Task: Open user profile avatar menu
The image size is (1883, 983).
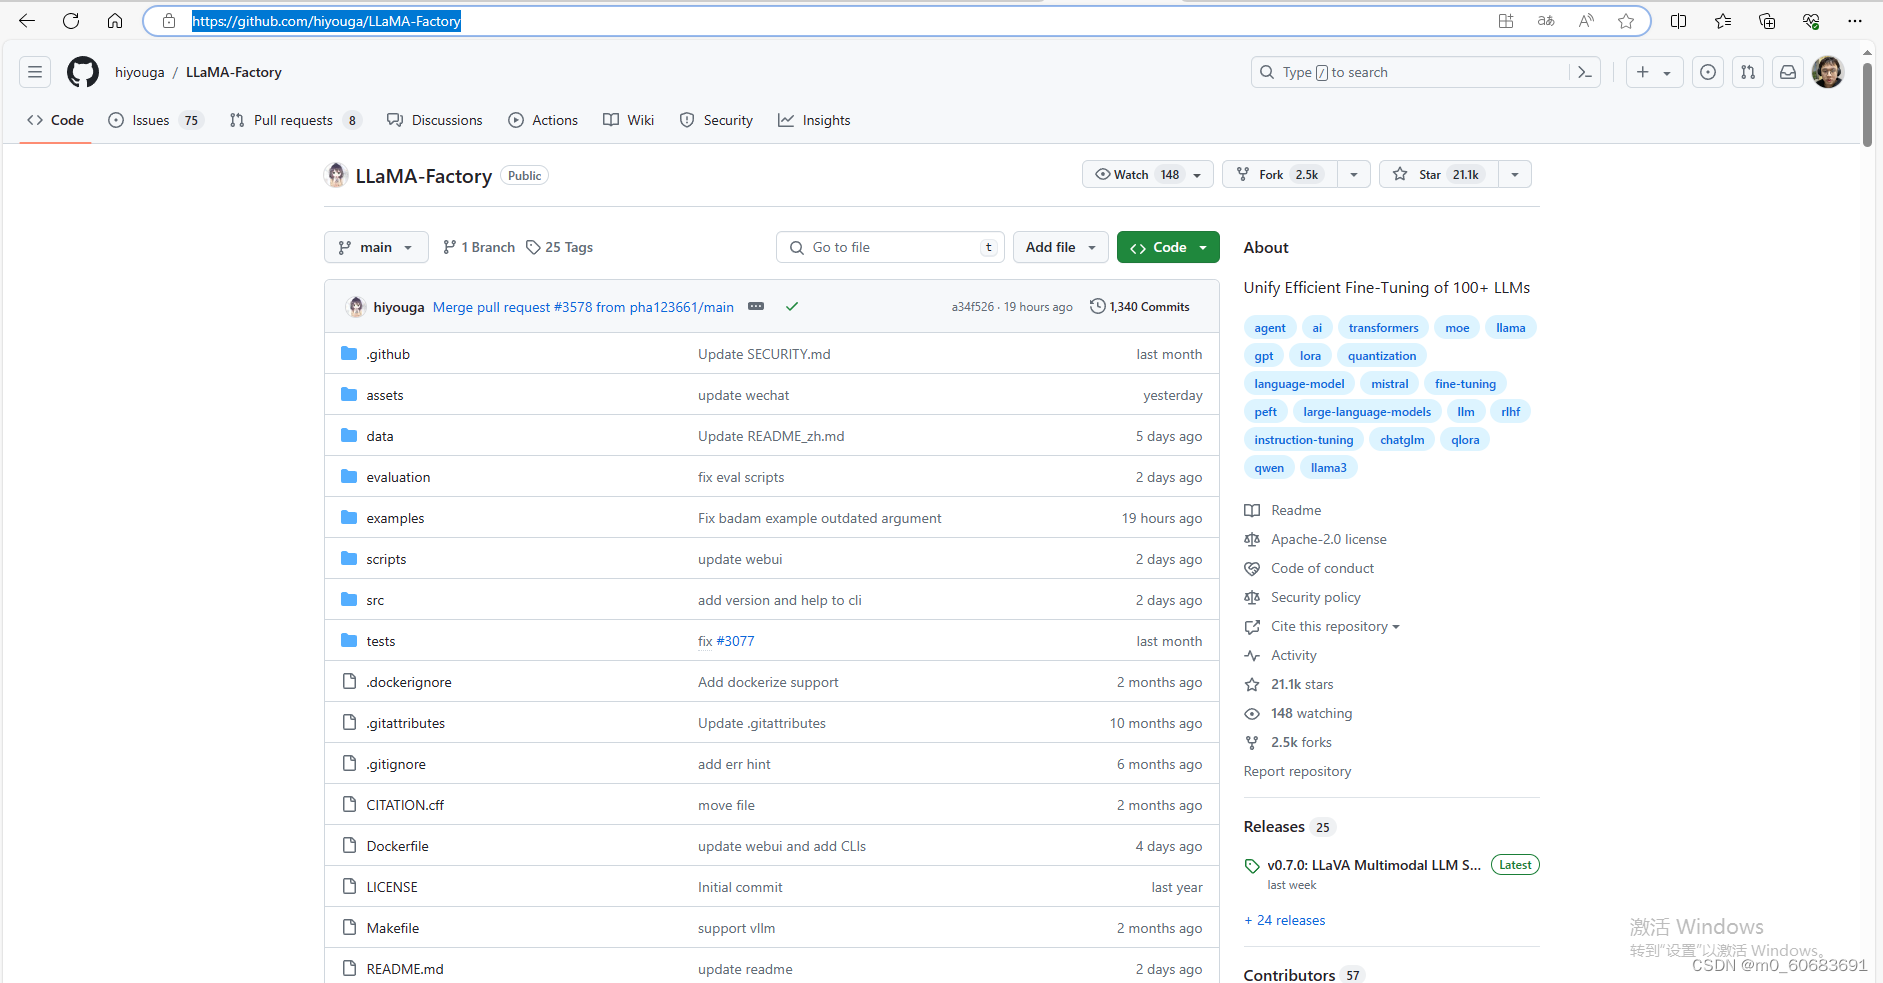Action: click(x=1828, y=72)
